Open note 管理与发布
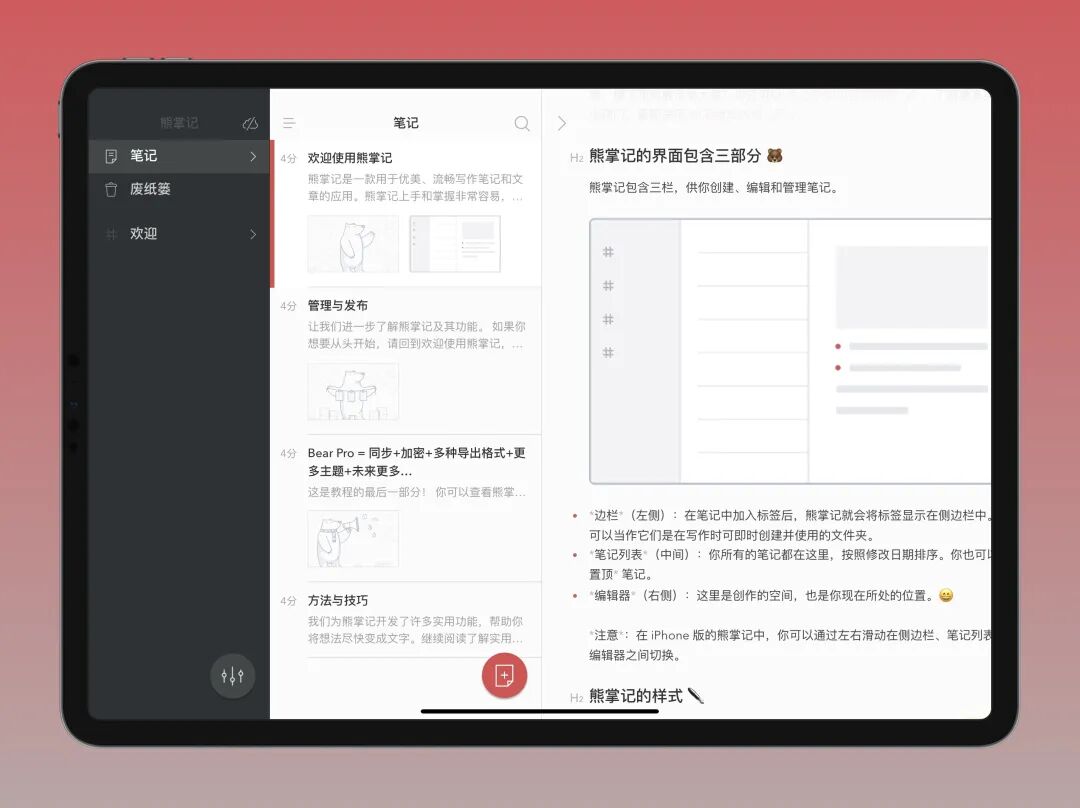 [x=406, y=361]
